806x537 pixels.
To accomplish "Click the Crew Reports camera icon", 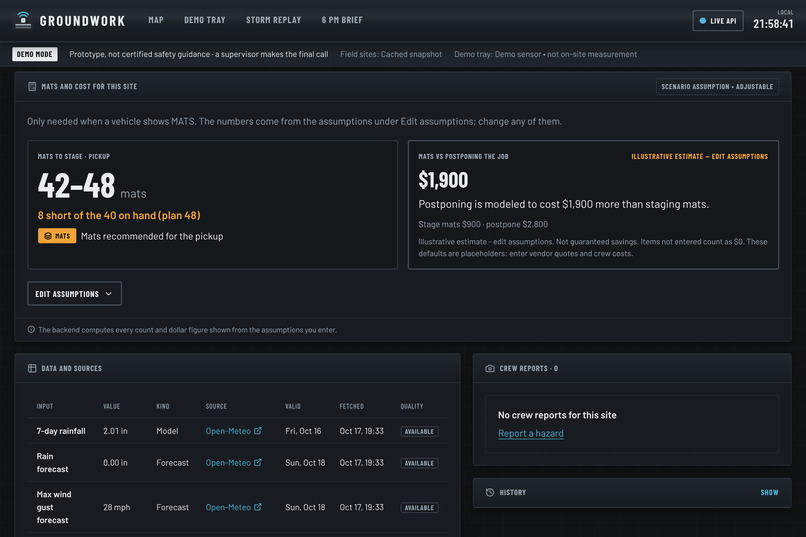I will point(490,368).
